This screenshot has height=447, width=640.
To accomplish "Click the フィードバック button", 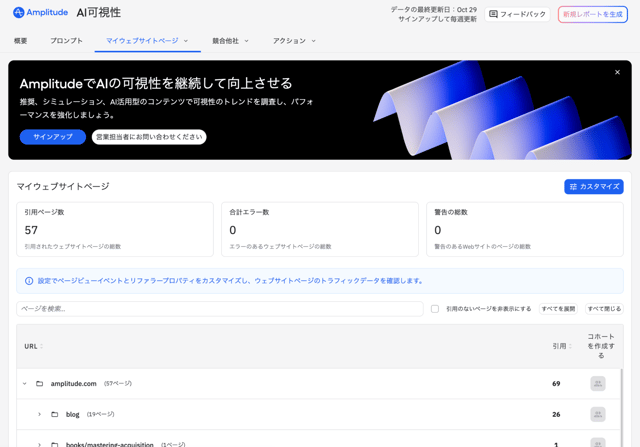I will click(517, 14).
